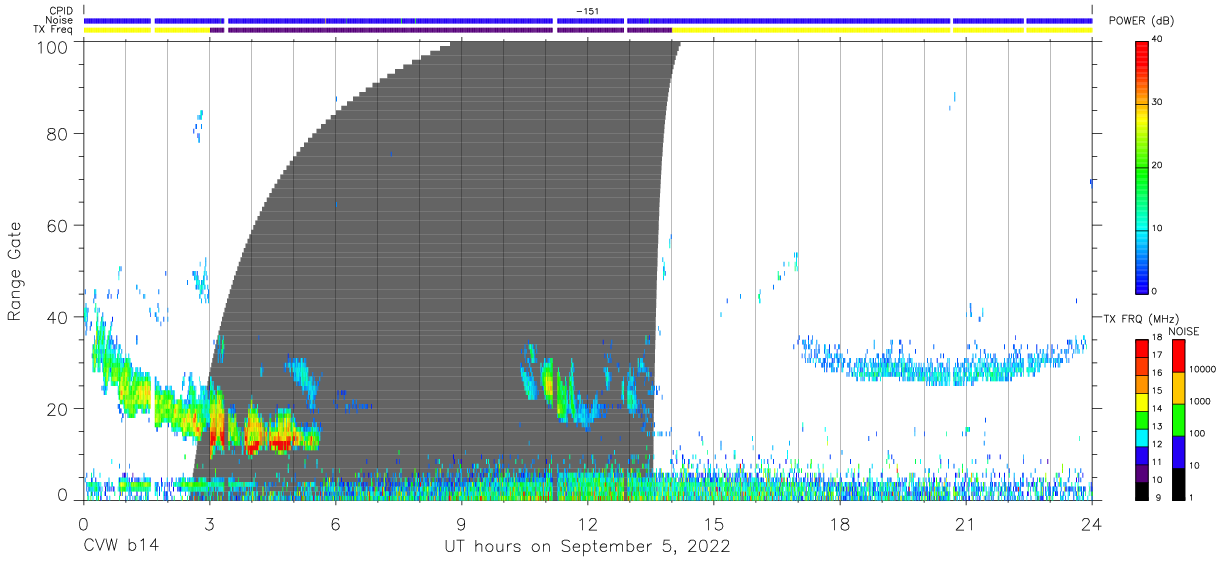
Task: Click the 'CPID' label at top left
Action: [x=60, y=11]
